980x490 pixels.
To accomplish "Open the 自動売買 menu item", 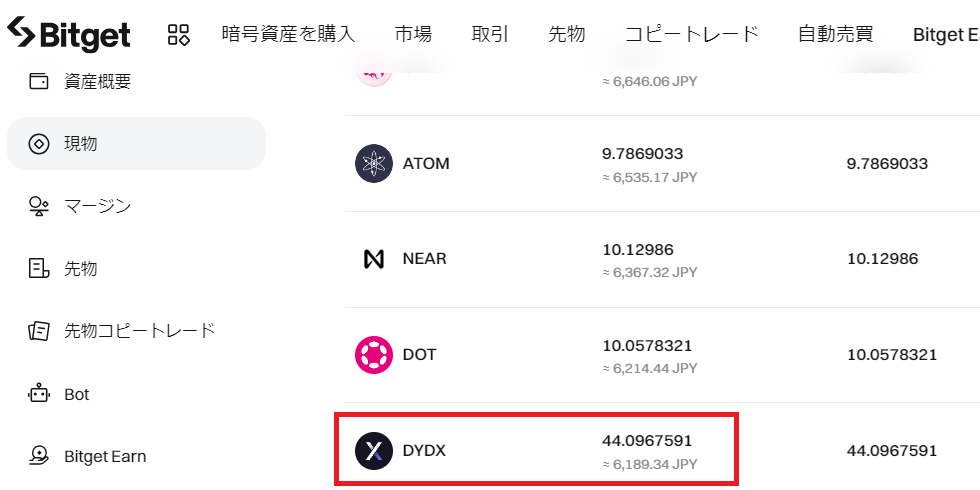I will pyautogui.click(x=836, y=34).
